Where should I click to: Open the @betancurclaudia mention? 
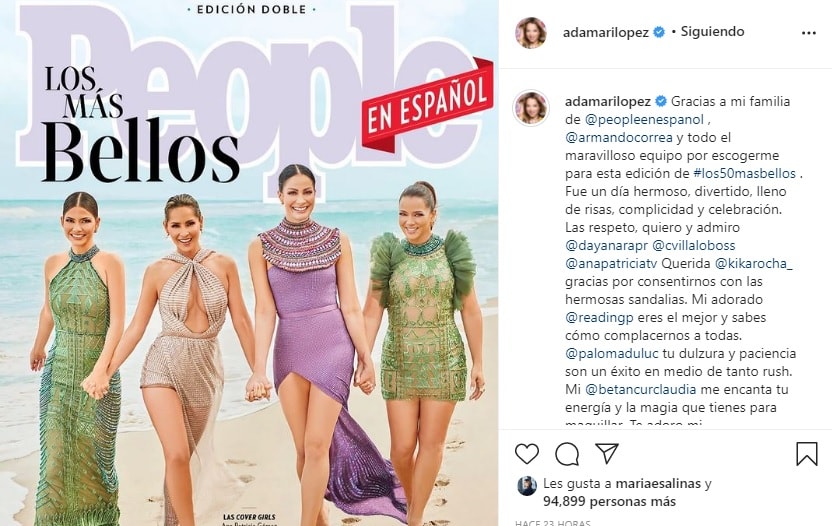point(640,390)
